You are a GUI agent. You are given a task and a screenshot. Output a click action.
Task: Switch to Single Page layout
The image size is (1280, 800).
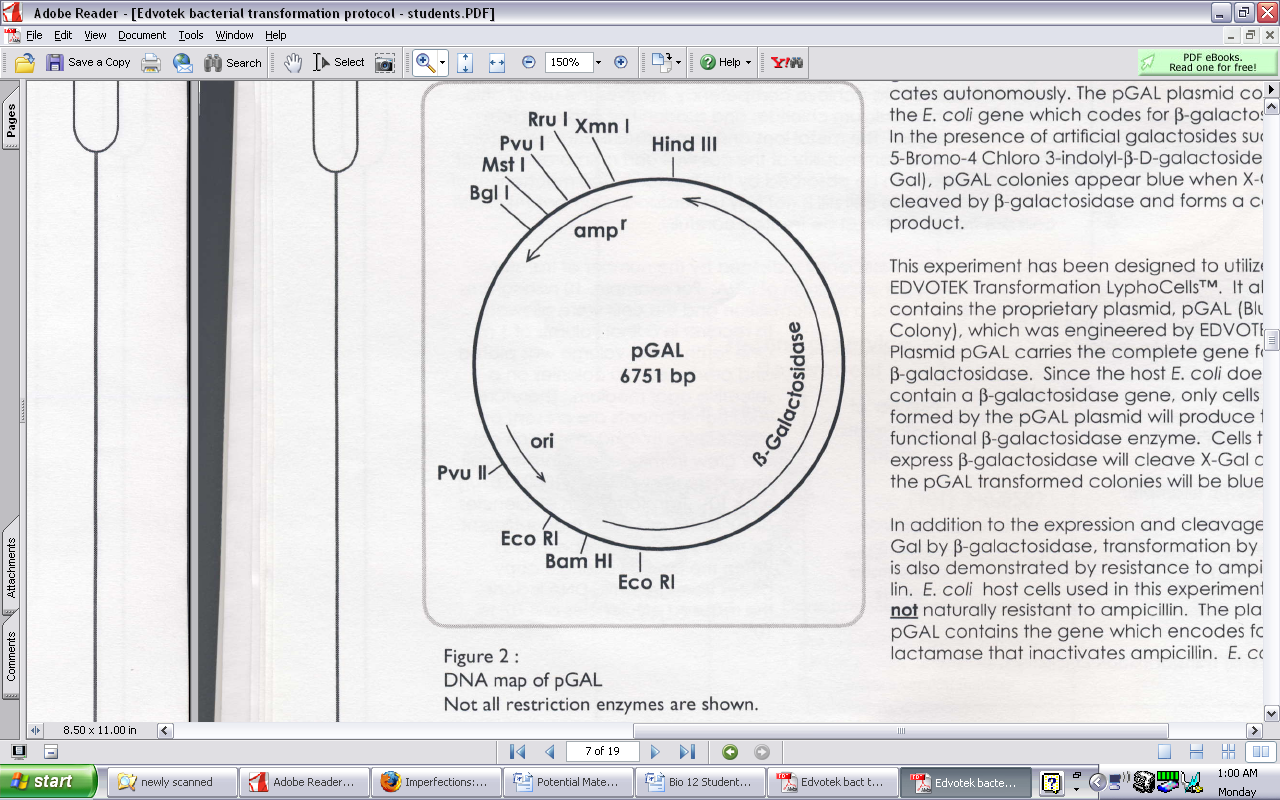[1164, 752]
